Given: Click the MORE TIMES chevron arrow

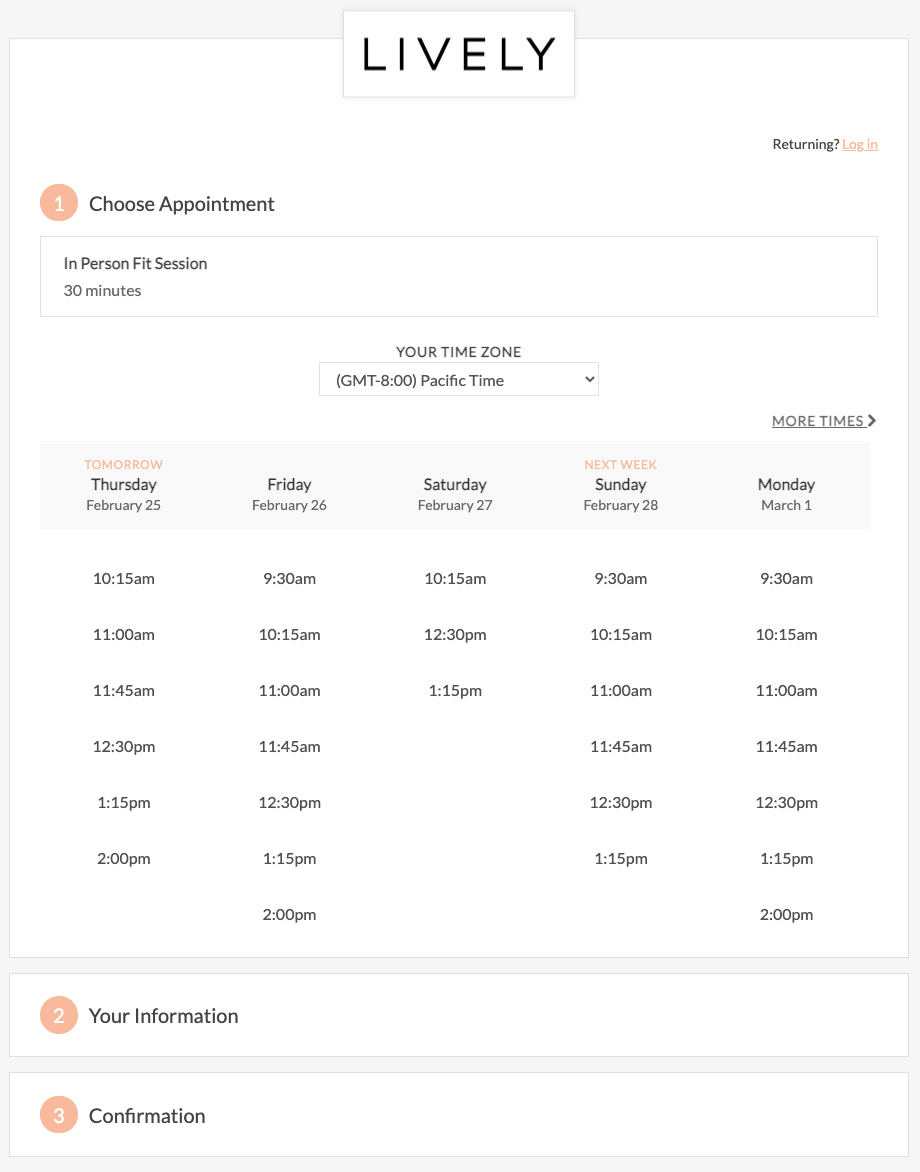Looking at the screenshot, I should click(x=871, y=420).
